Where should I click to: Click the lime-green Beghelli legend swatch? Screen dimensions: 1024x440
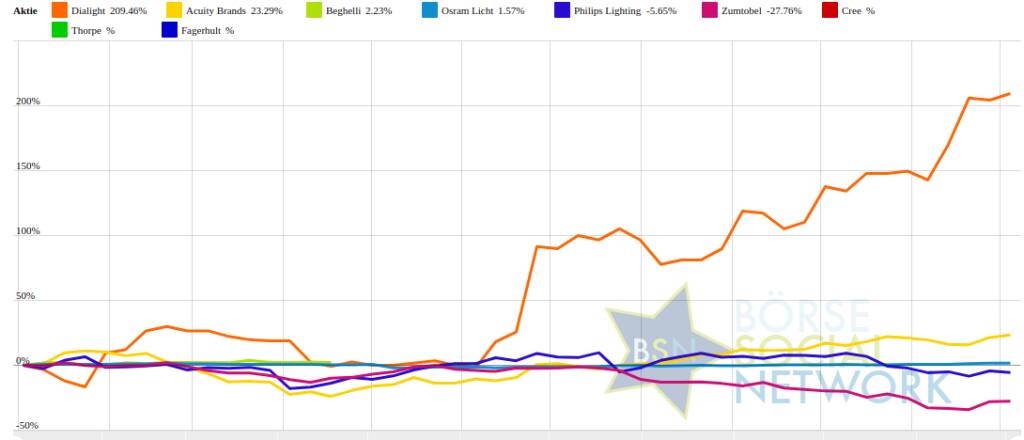(x=312, y=11)
